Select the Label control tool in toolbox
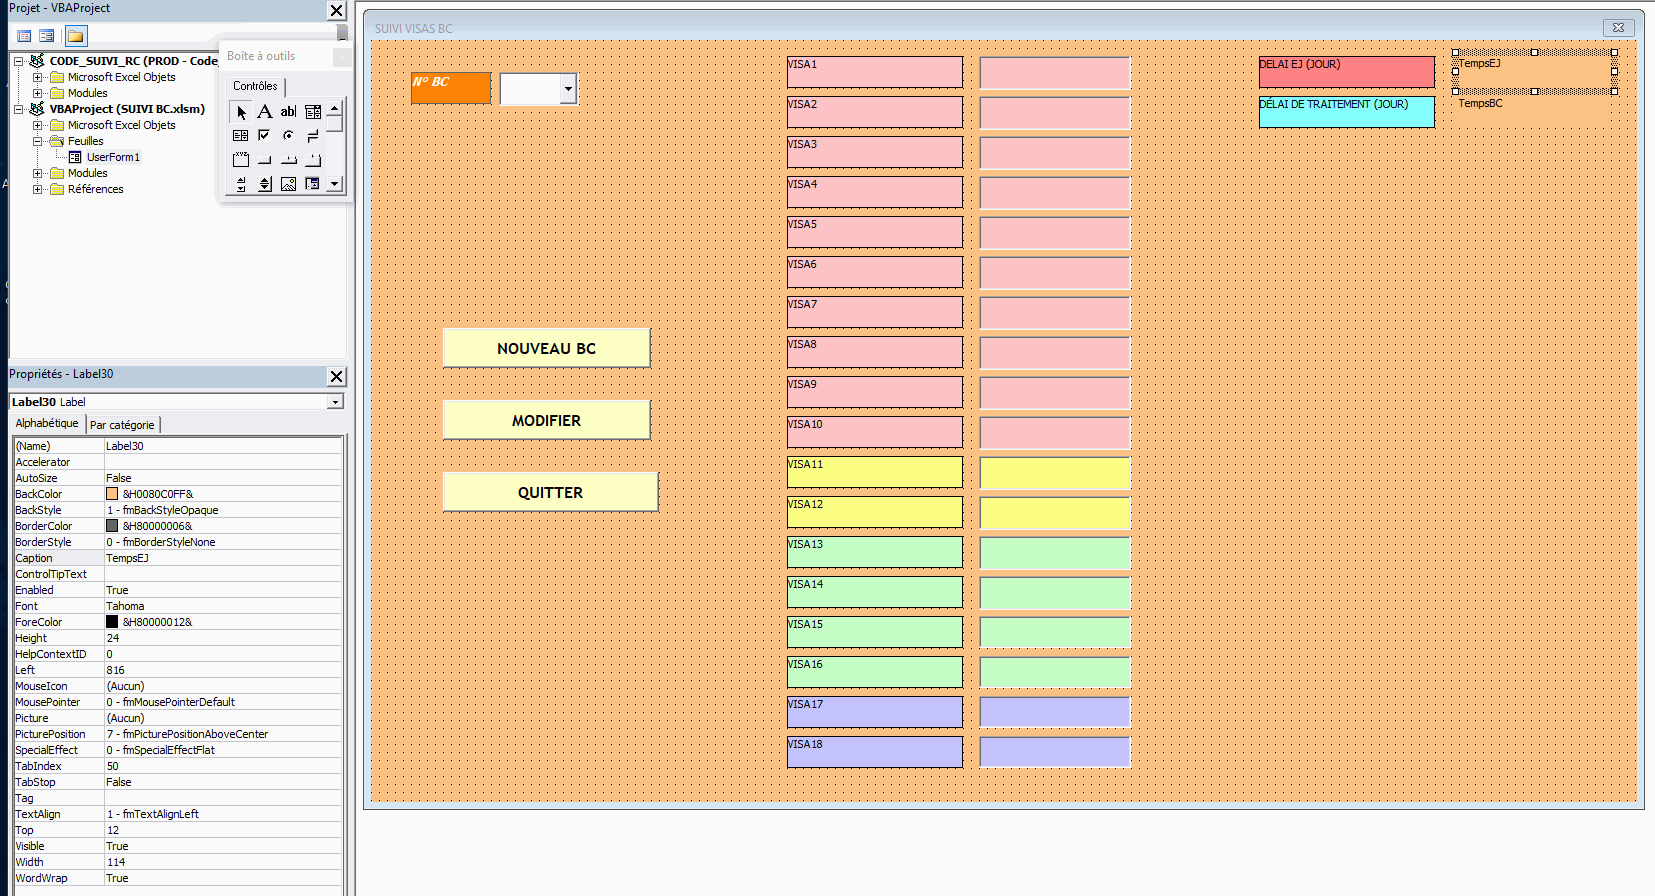The image size is (1655, 896). pyautogui.click(x=264, y=112)
